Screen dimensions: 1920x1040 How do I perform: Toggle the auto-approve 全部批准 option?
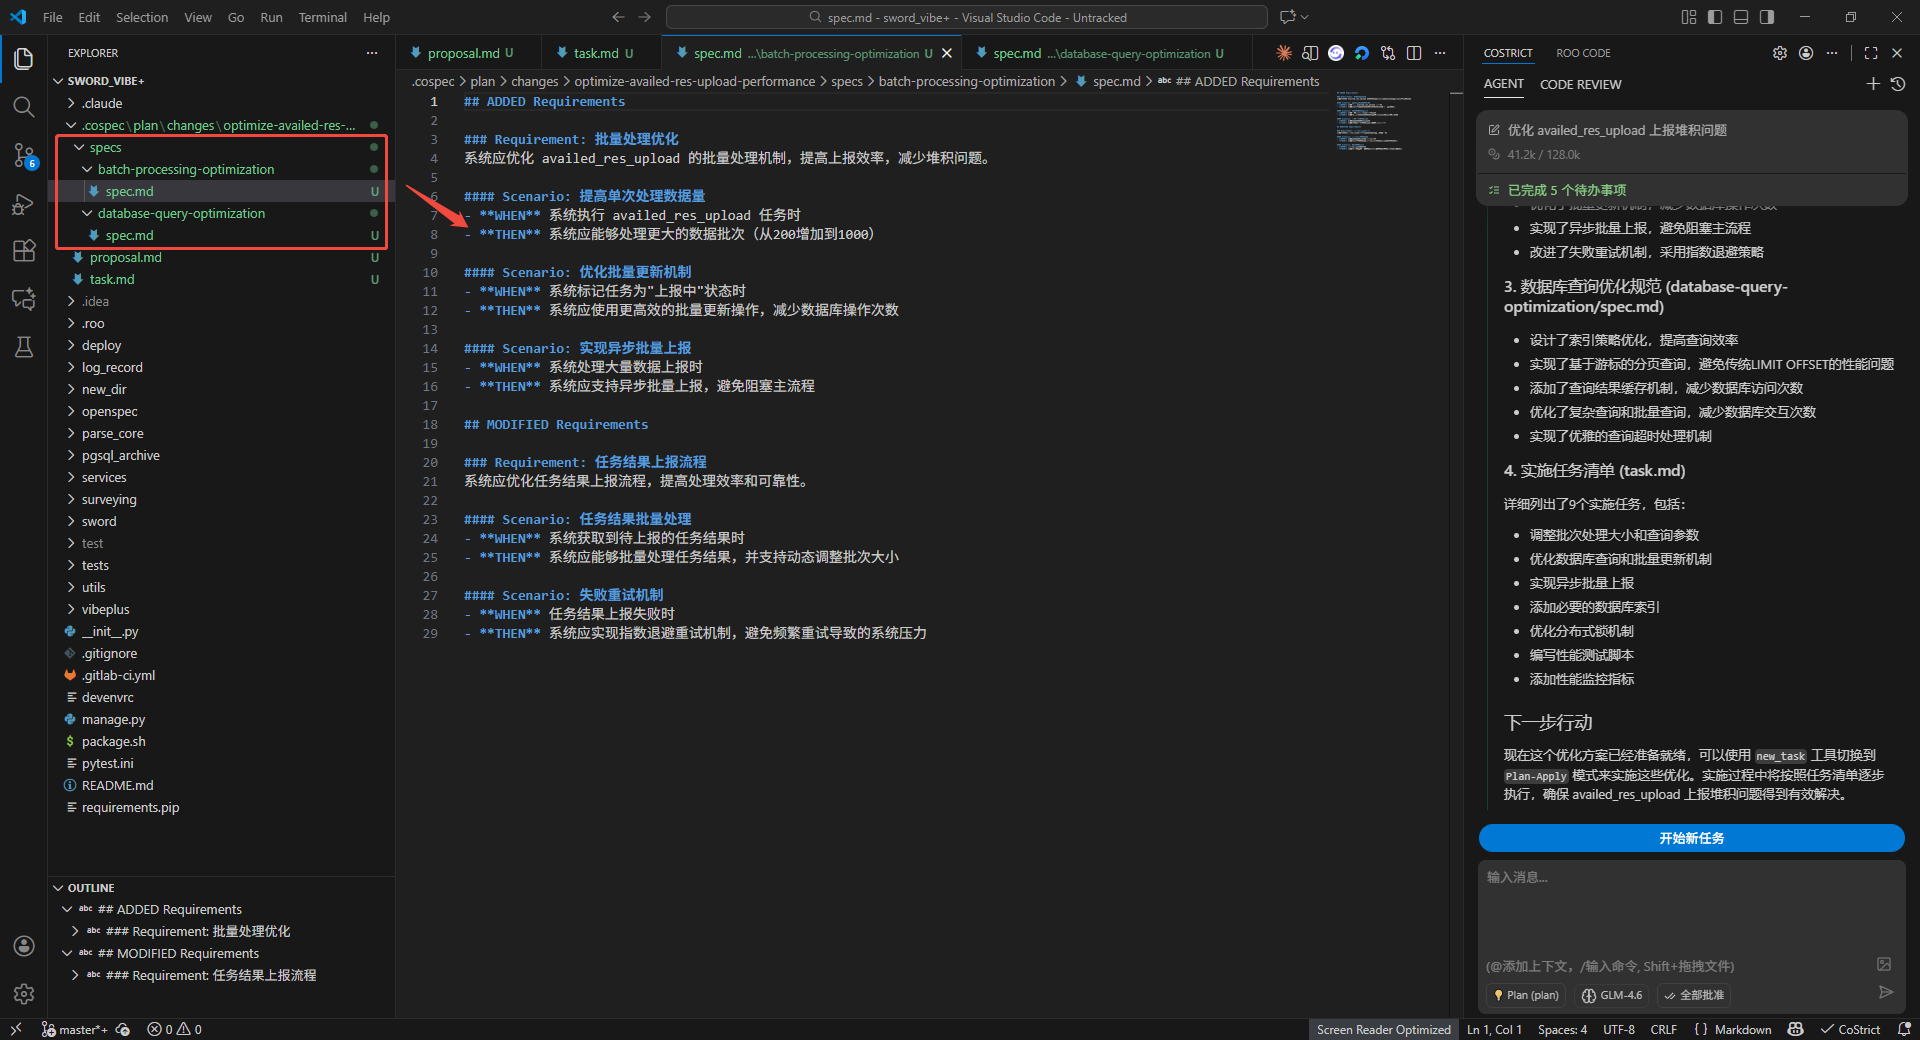(x=1694, y=995)
